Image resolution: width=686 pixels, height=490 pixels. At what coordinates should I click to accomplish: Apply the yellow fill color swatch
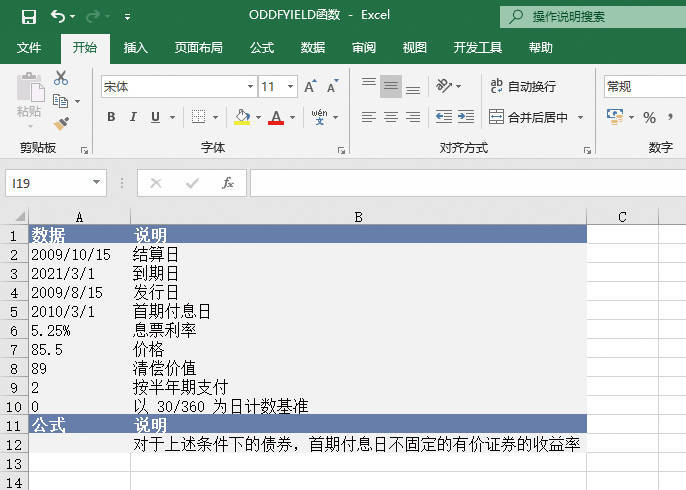point(241,117)
